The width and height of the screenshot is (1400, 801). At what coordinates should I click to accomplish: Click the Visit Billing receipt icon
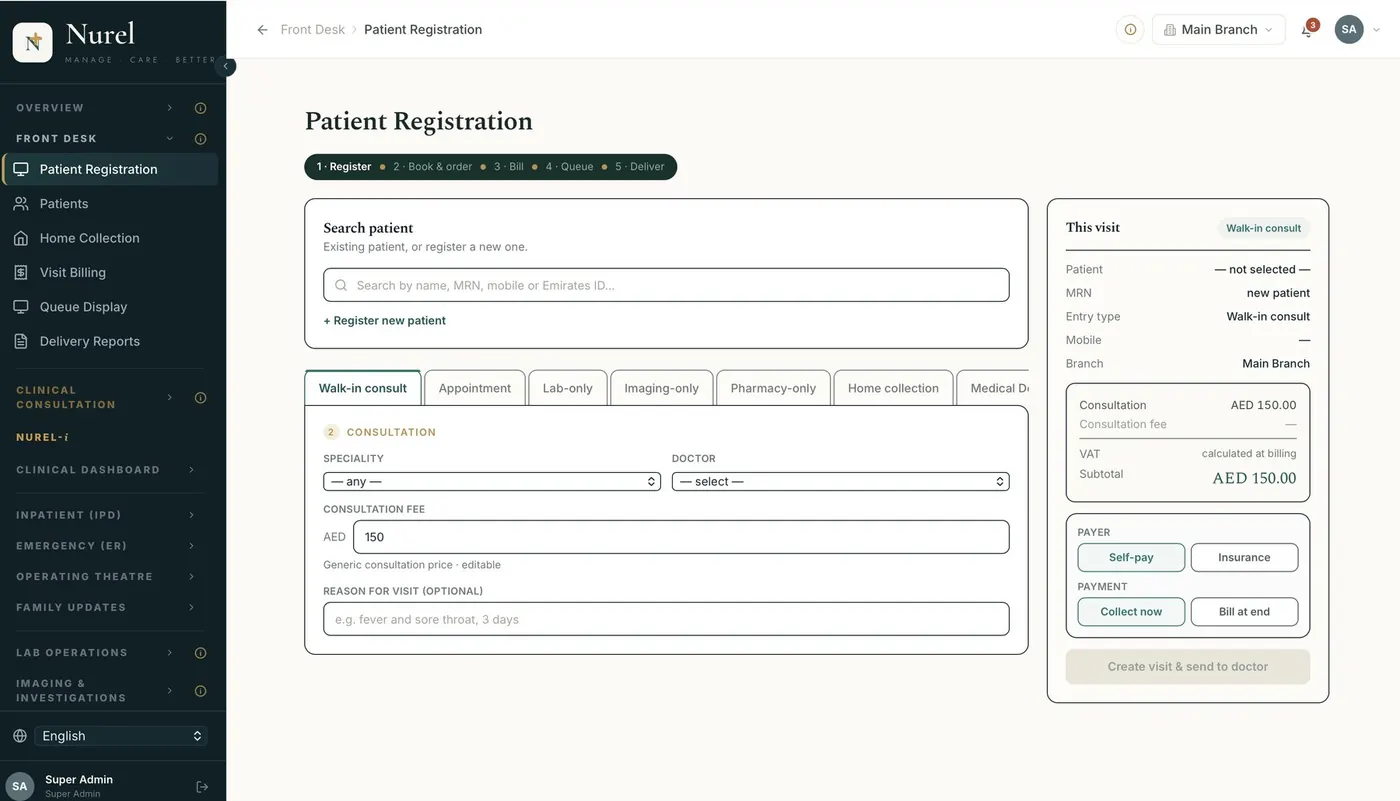pyautogui.click(x=21, y=272)
